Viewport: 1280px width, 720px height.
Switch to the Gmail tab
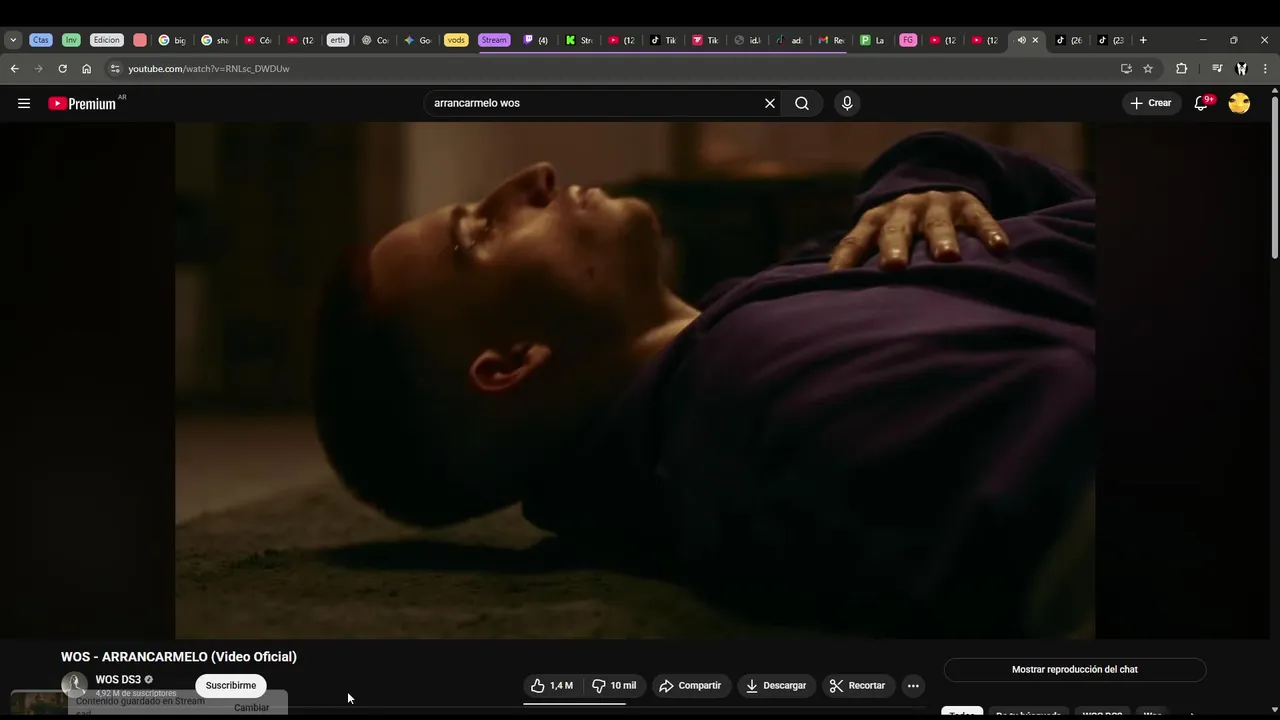click(x=831, y=40)
